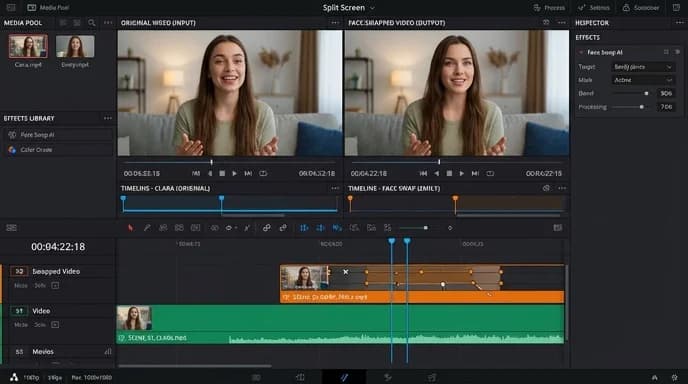Open the third top-bar tab with lock icon
This screenshot has width=688, height=384.
pyautogui.click(x=641, y=7)
